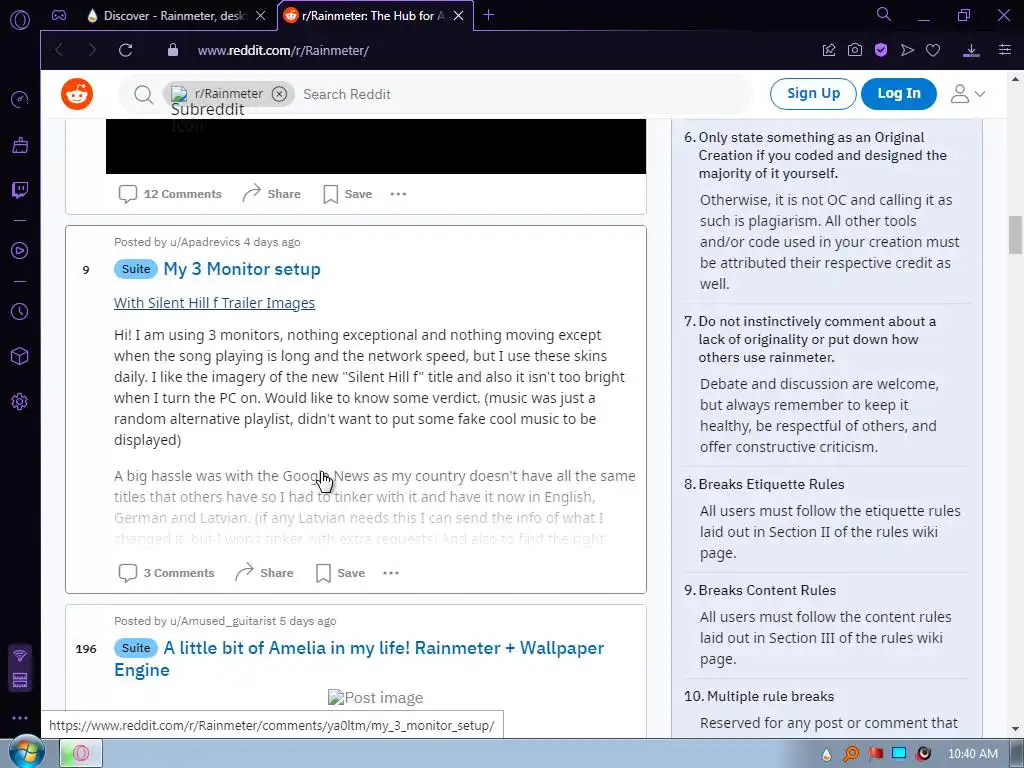Click the Reddit search magnifier icon

pyautogui.click(x=144, y=95)
